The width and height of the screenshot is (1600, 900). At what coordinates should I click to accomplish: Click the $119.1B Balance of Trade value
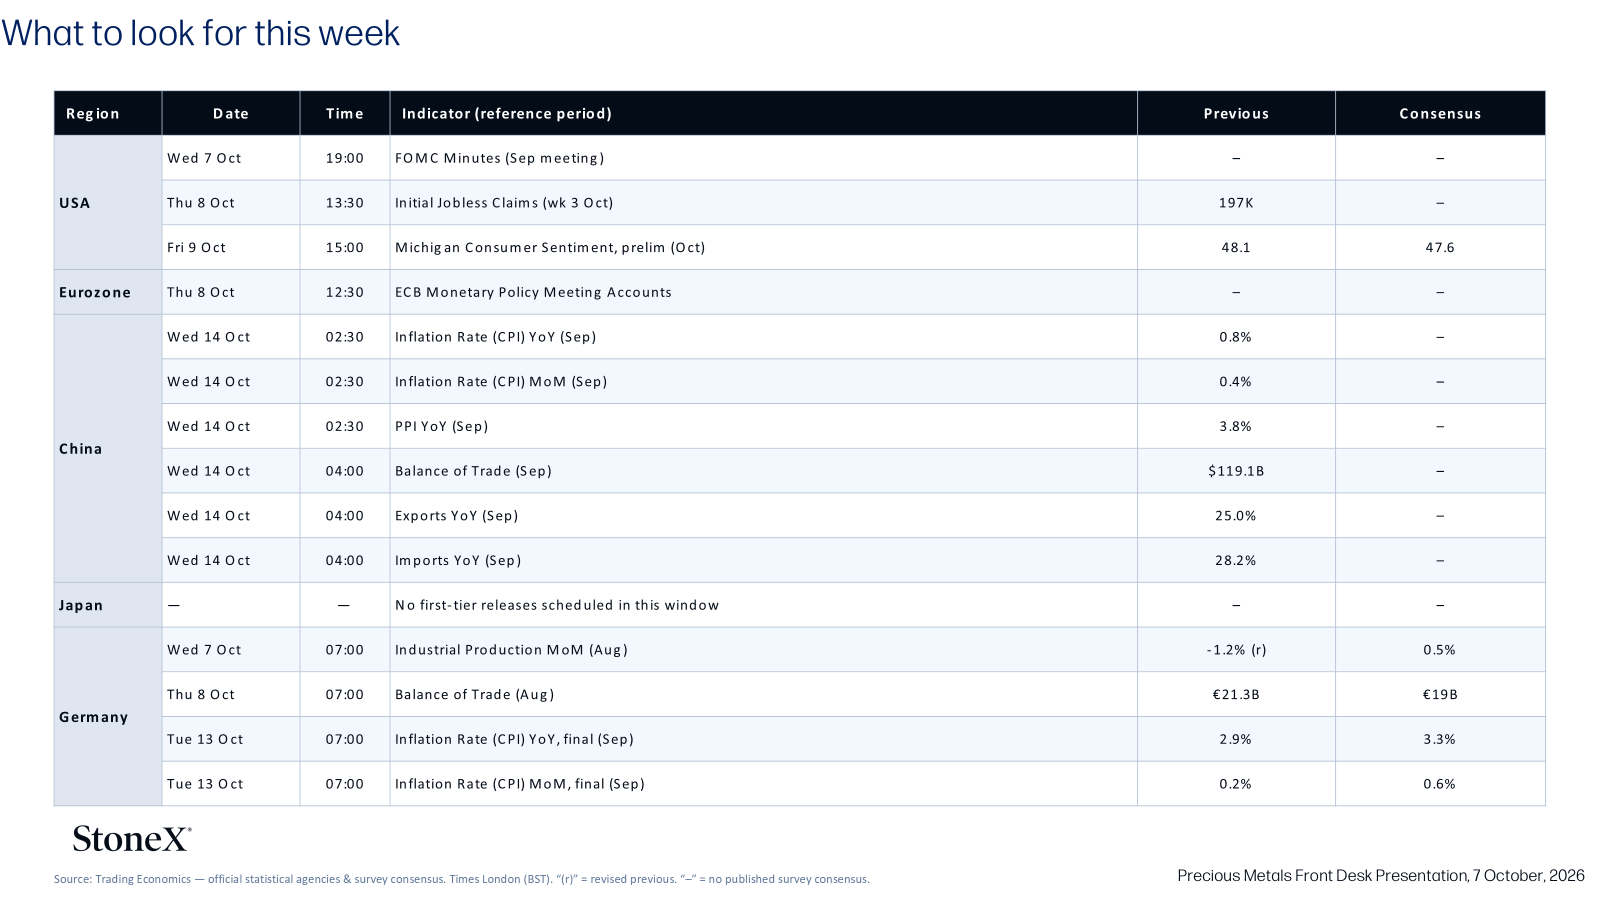pos(1236,471)
